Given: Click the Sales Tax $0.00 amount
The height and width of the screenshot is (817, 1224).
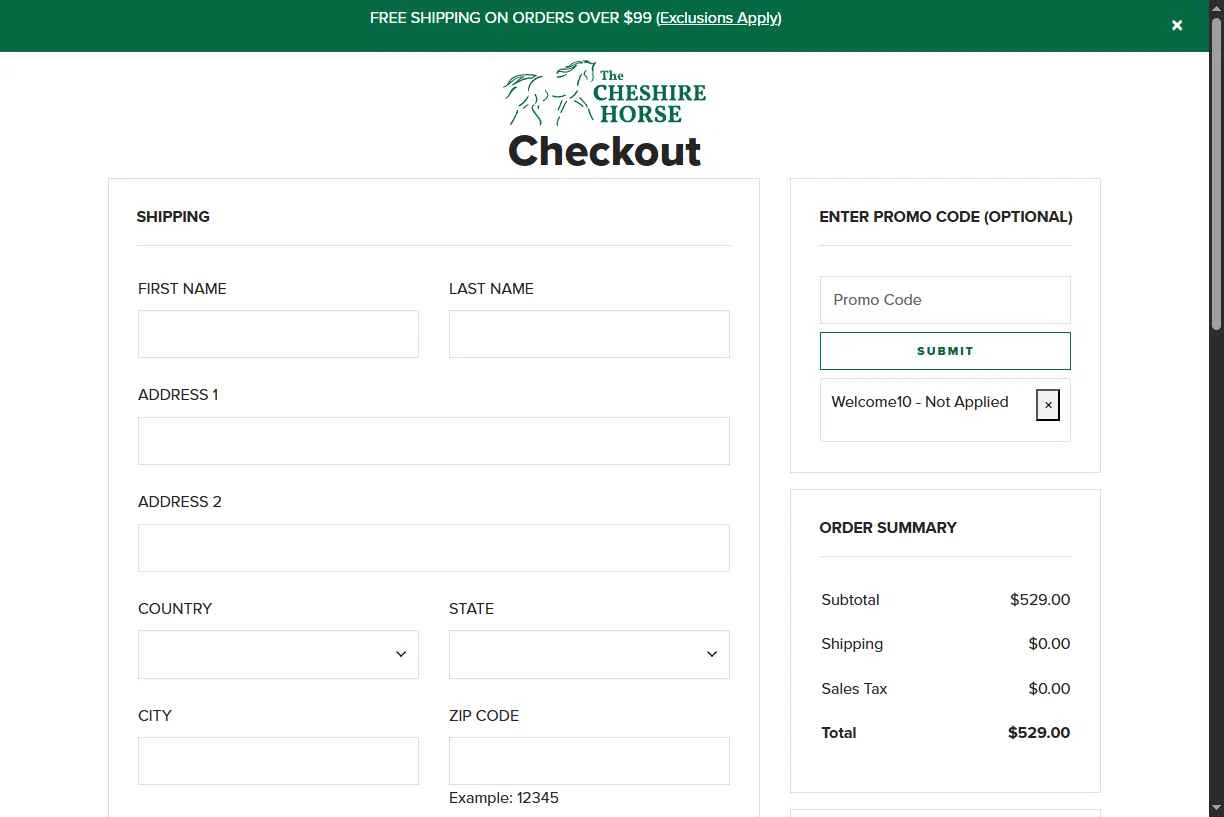Looking at the screenshot, I should pyautogui.click(x=1049, y=689).
